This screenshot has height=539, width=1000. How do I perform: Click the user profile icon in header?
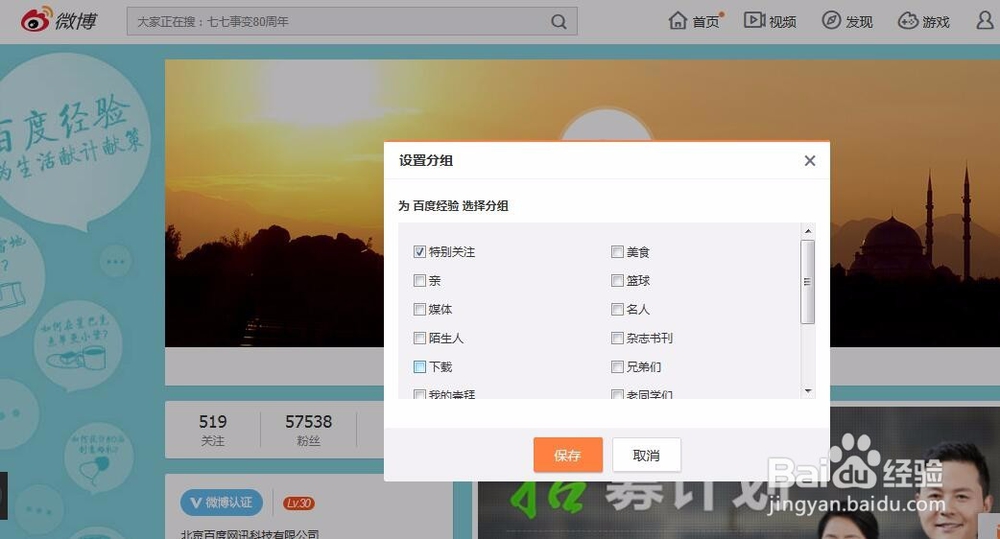pyautogui.click(x=985, y=20)
